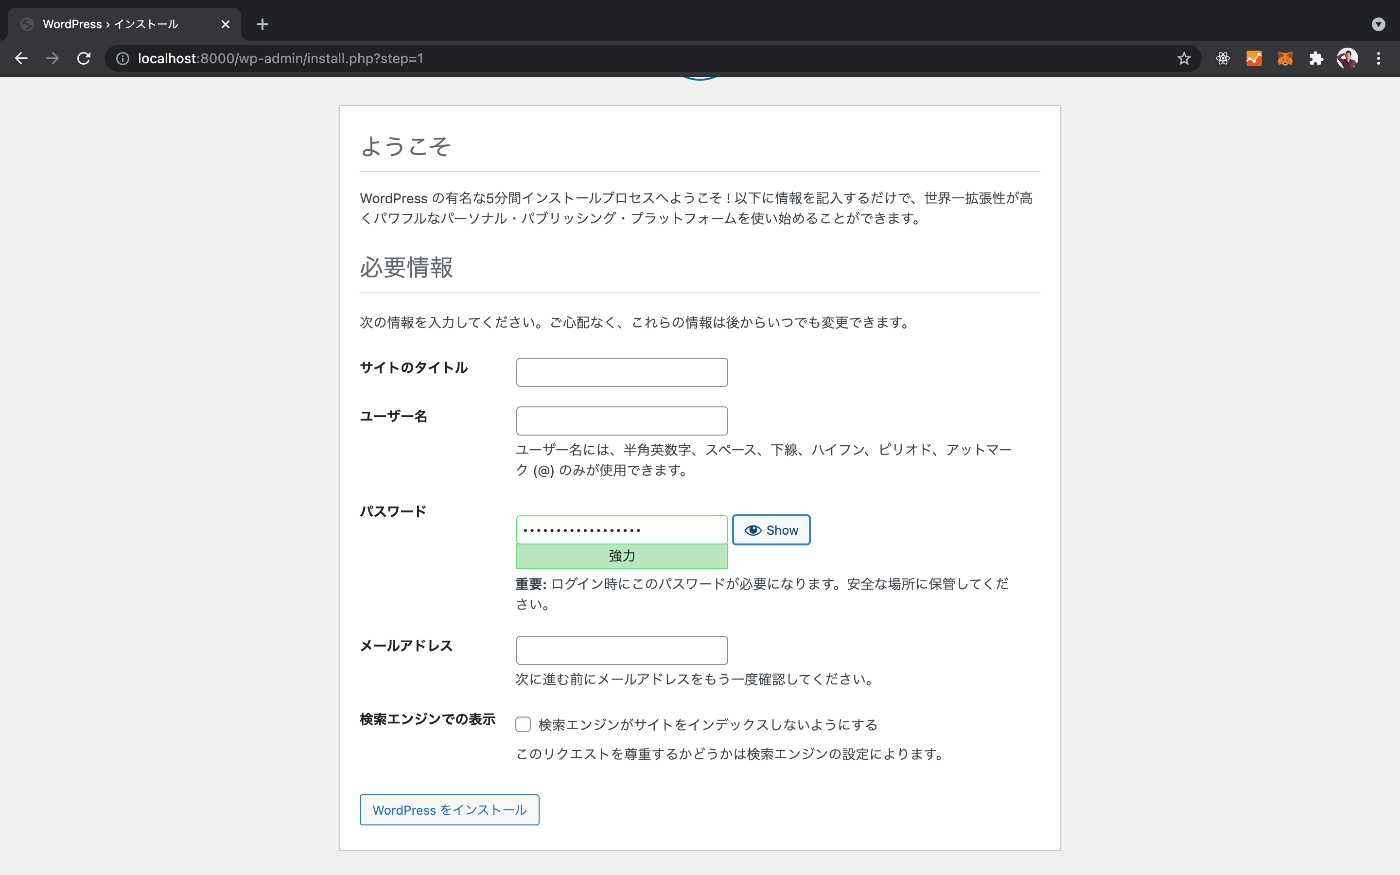
Task: Open a new browser tab
Action: point(262,23)
